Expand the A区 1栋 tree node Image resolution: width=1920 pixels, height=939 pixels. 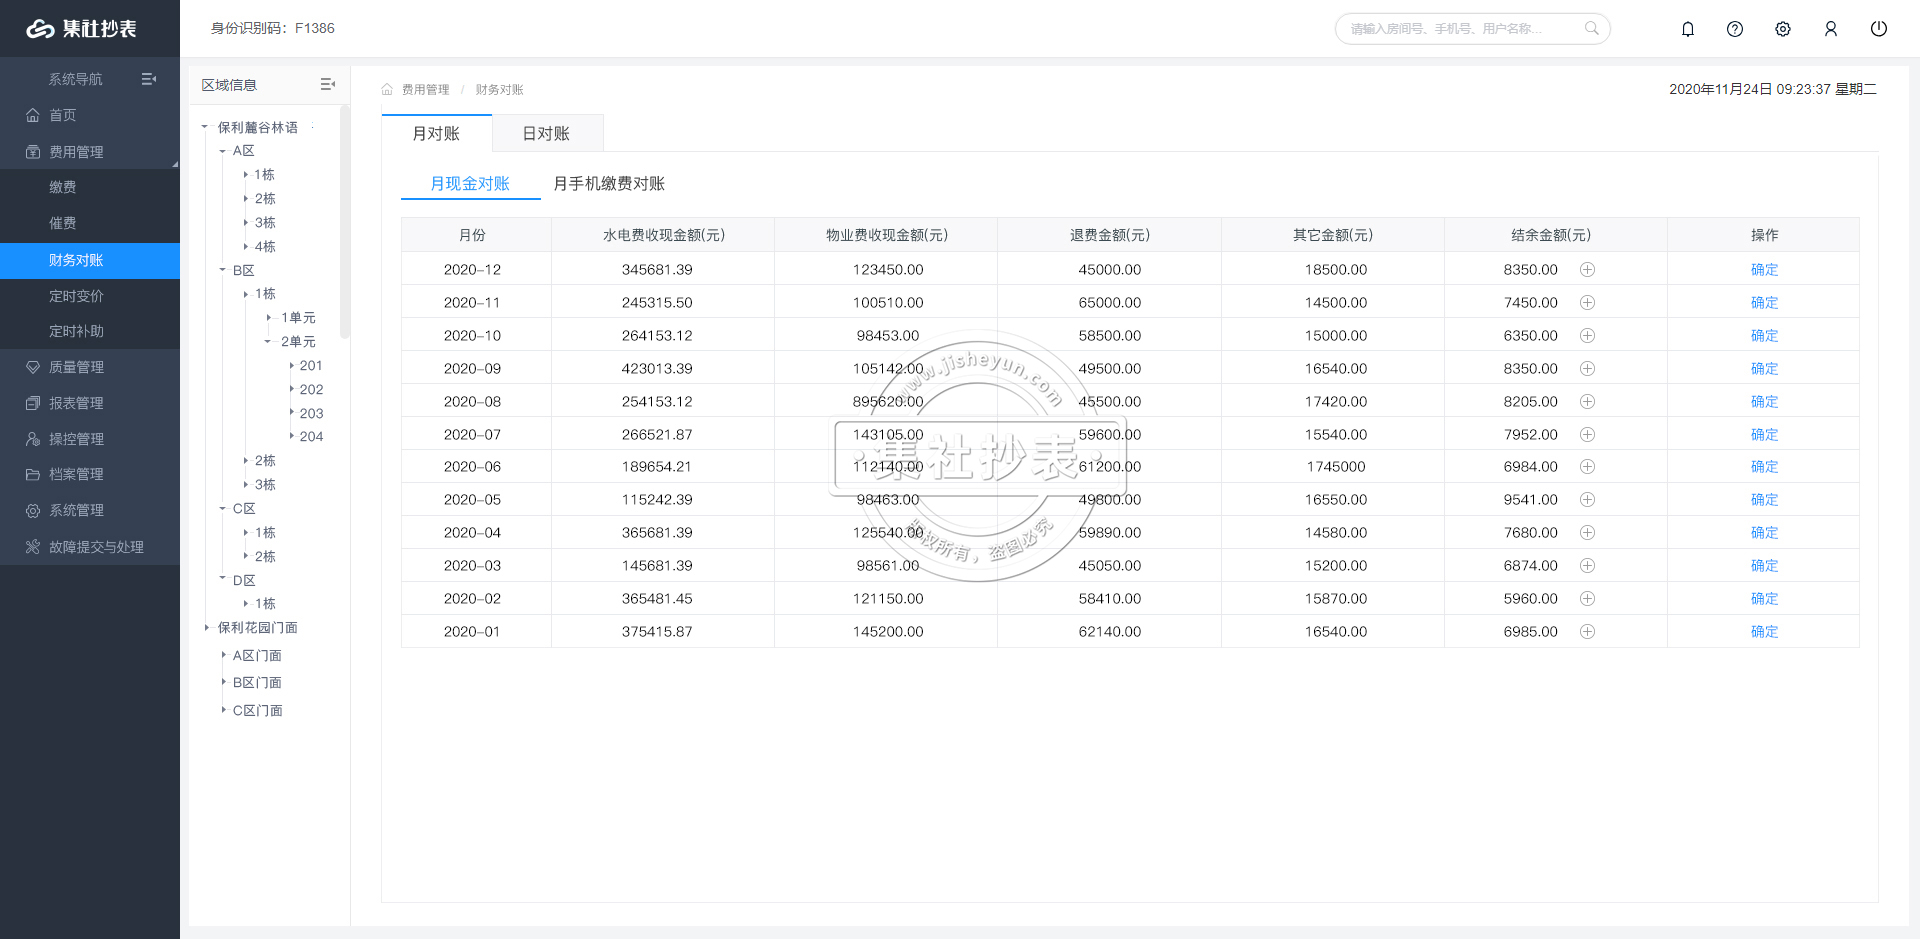coord(246,175)
